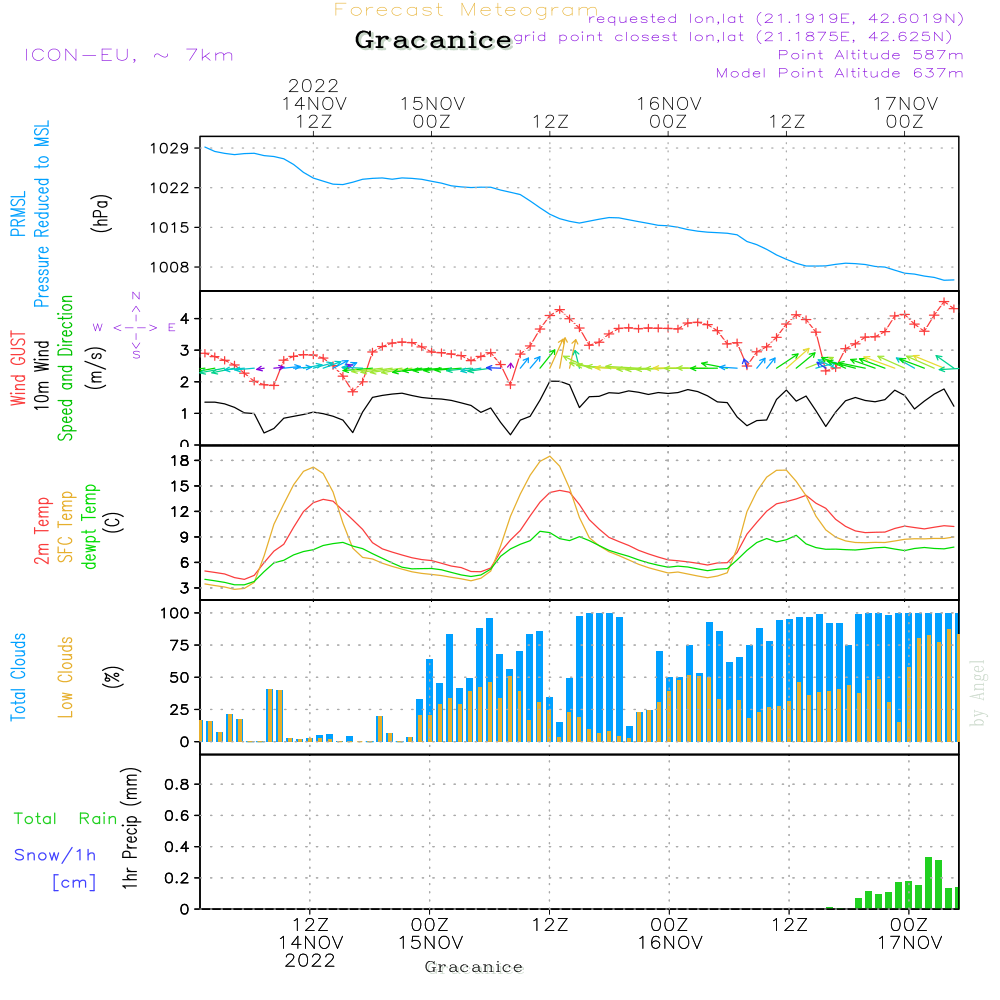1000x1000 pixels.
Task: Click the 'grid point closest lon,lat' line
Action: (733, 37)
